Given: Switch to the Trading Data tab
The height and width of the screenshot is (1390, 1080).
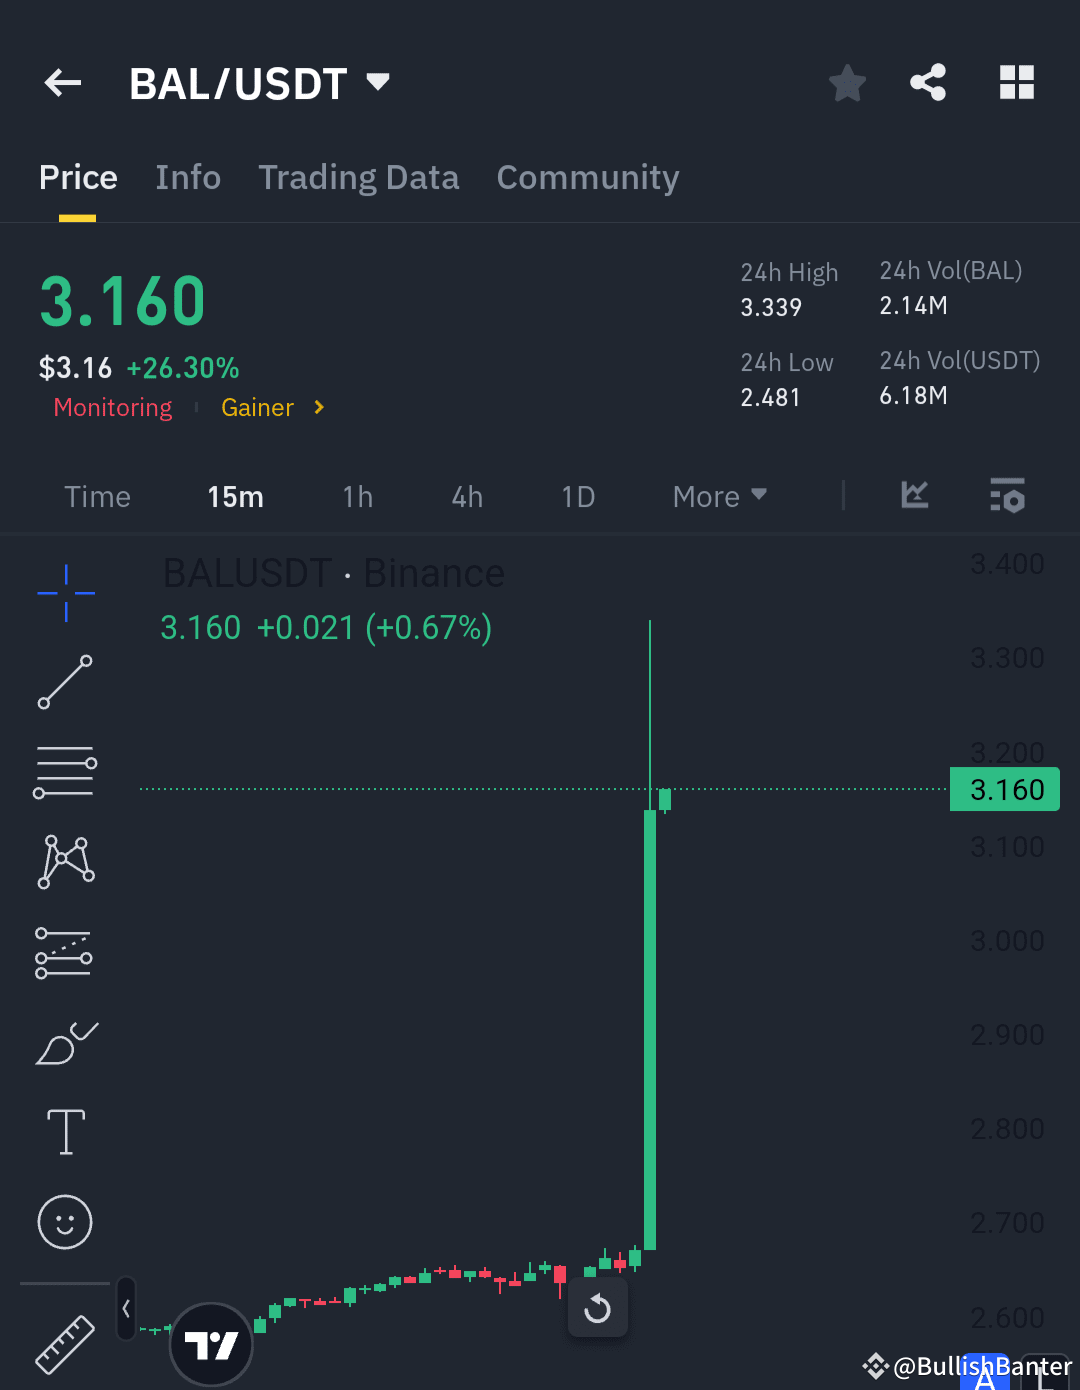Looking at the screenshot, I should click(x=358, y=177).
